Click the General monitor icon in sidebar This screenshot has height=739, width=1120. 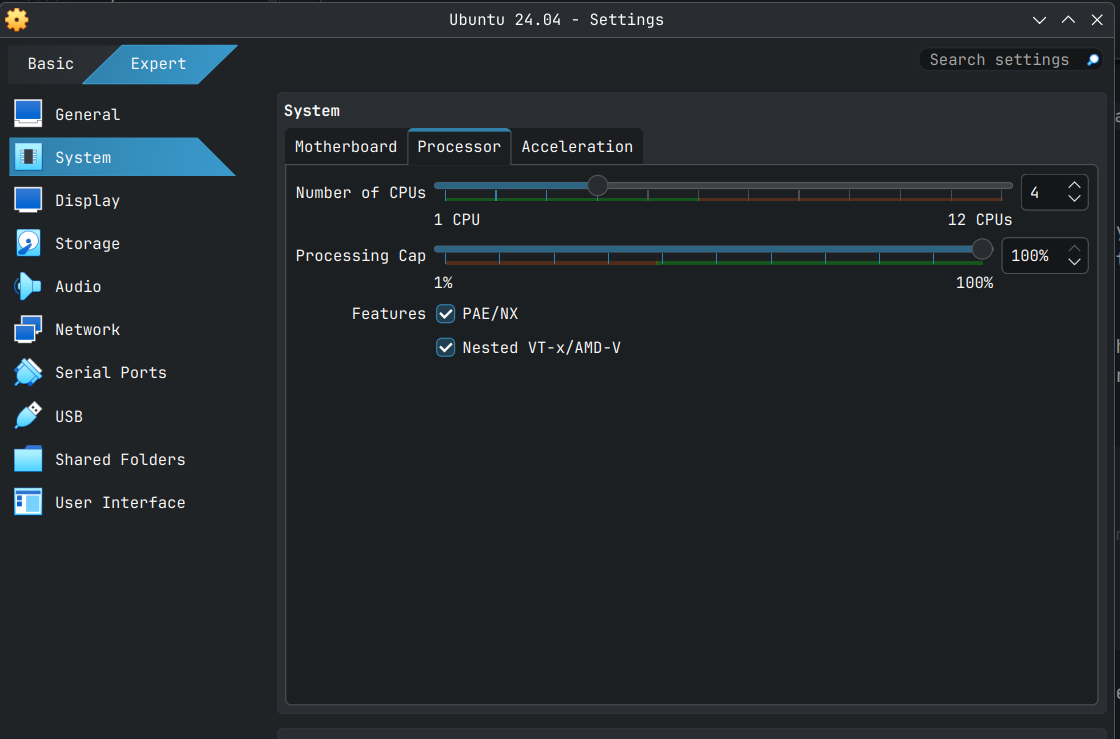(x=28, y=114)
